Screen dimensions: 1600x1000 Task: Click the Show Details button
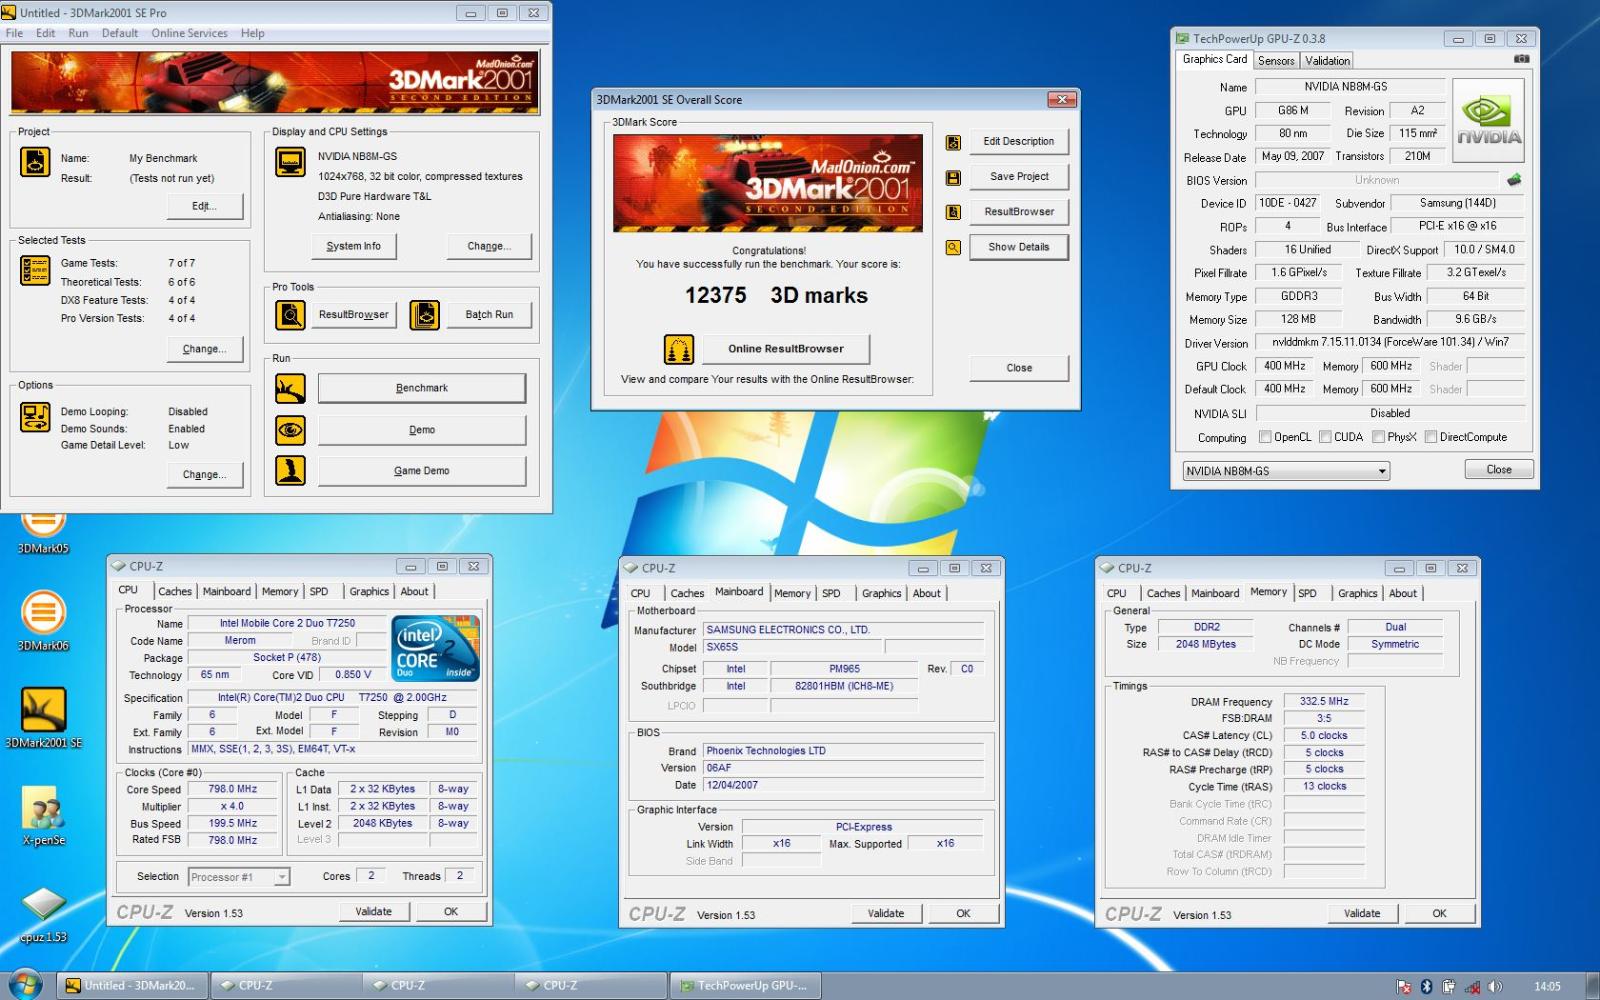point(1019,247)
